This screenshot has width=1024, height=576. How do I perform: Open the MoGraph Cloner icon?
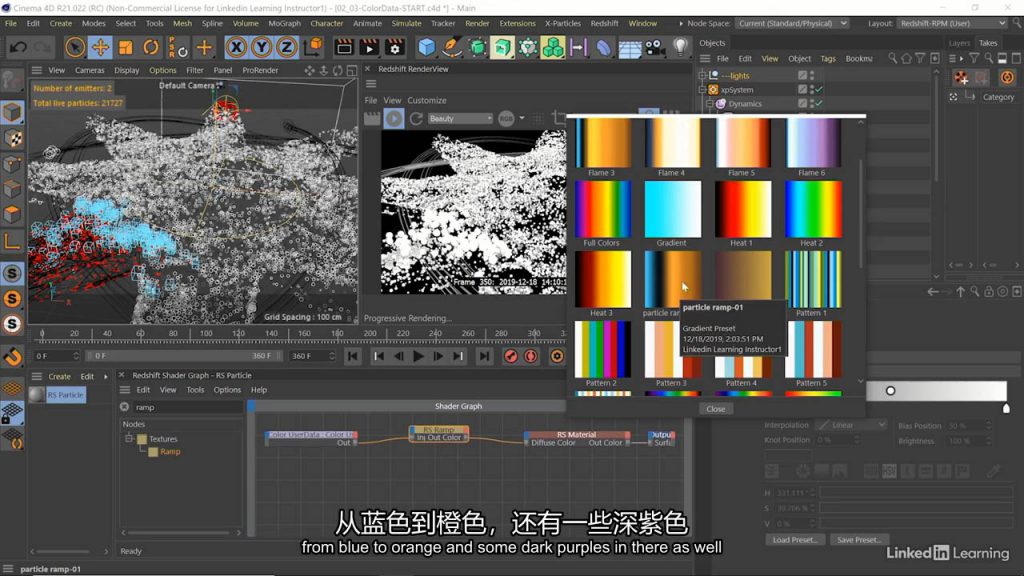(552, 47)
